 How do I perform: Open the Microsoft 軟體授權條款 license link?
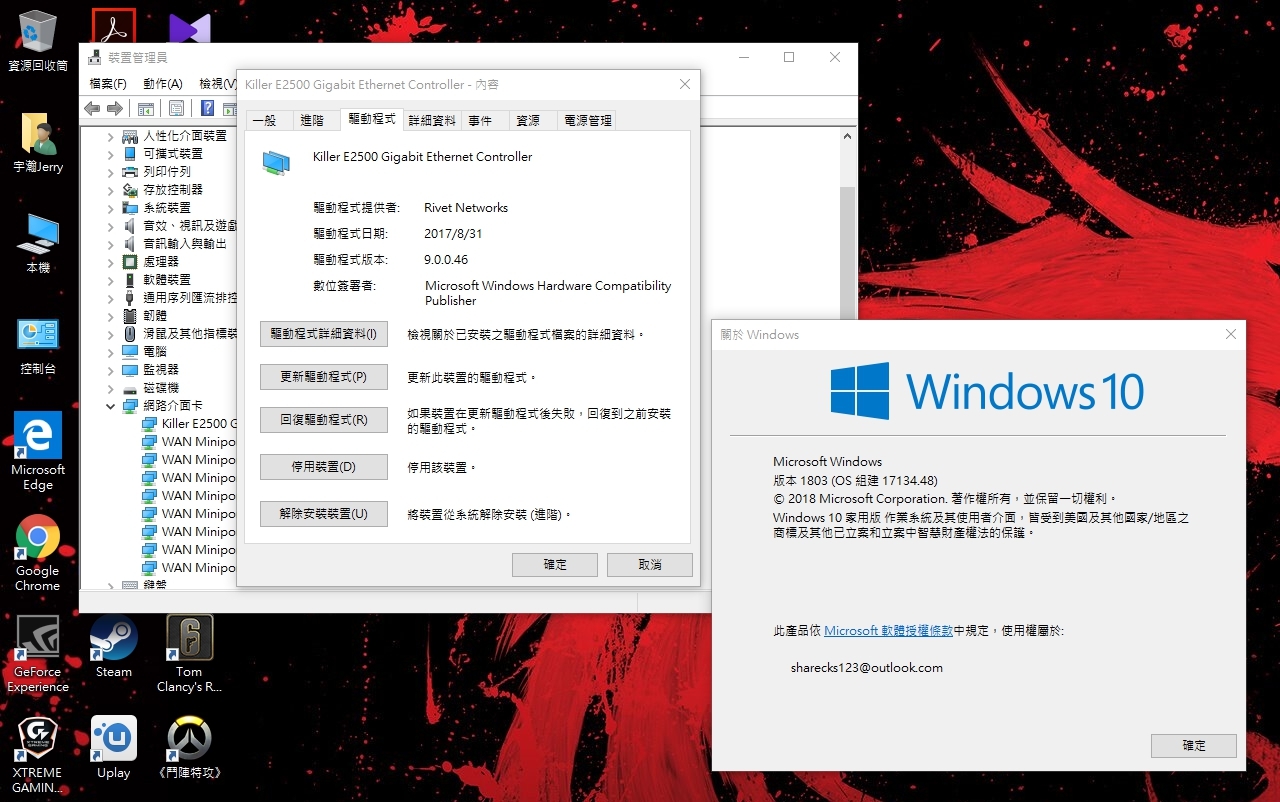888,631
